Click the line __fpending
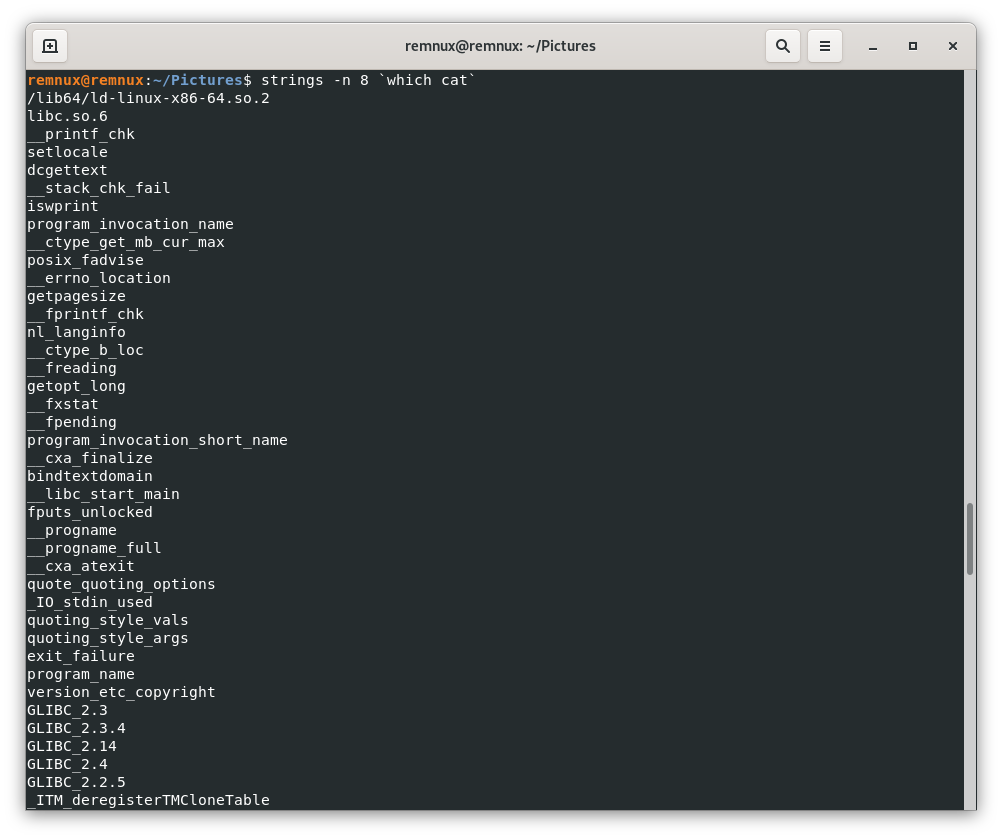The width and height of the screenshot is (1002, 839). [72, 422]
